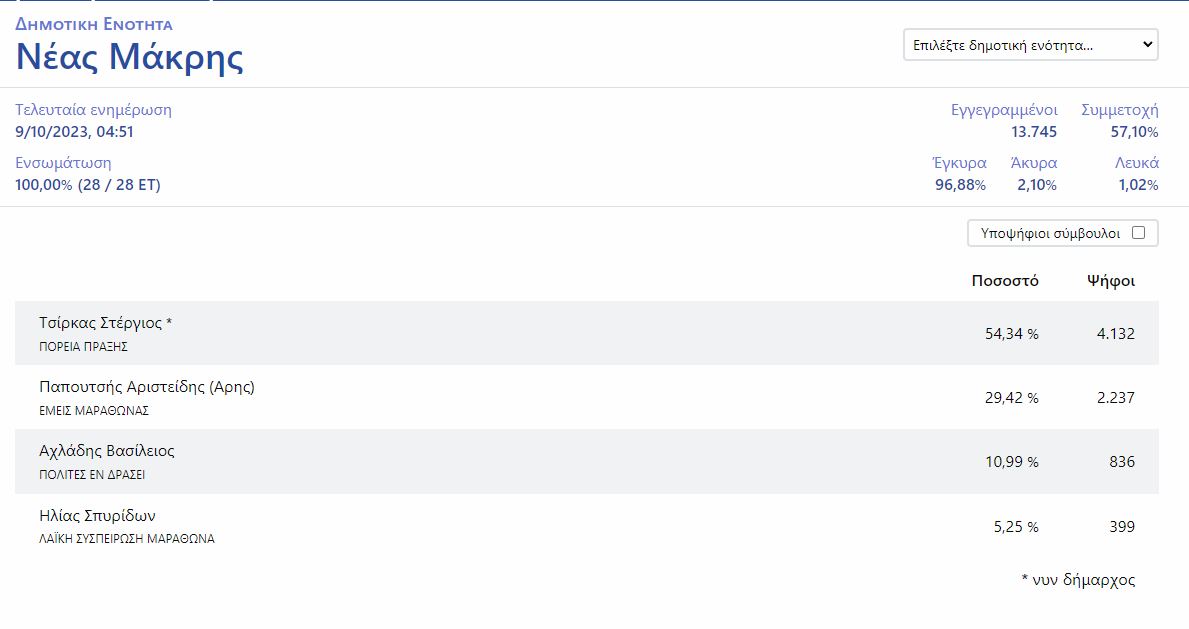This screenshot has height=629, width=1189.
Task: Click the ΠΟΛΙΤΕΣ ΕΝ ΔΡΑΣΕΙ party name
Action: (92, 475)
